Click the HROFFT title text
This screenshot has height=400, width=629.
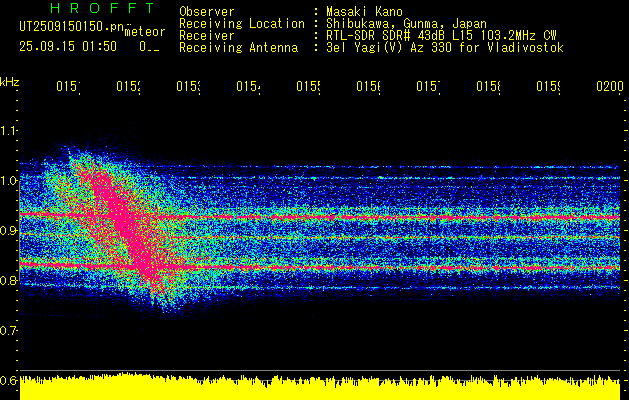coord(103,8)
